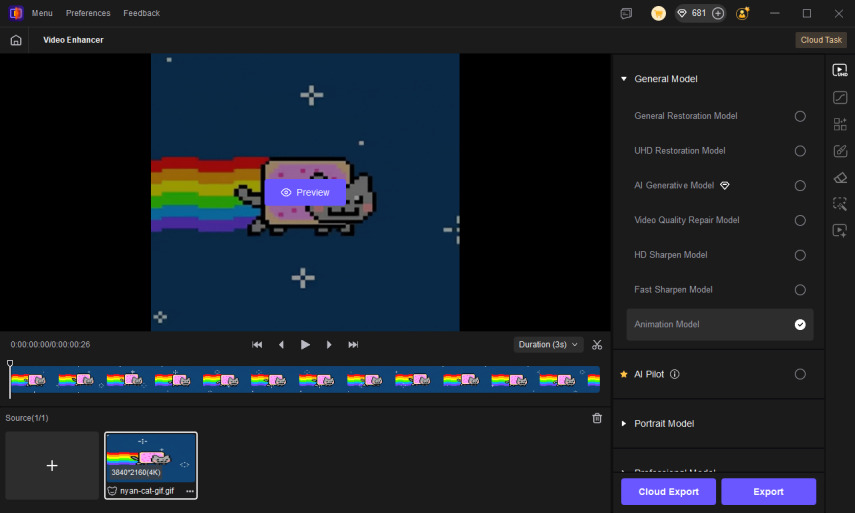Open nyan-cat-gif.gif more options dots
This screenshot has width=855, height=513.
tap(190, 491)
